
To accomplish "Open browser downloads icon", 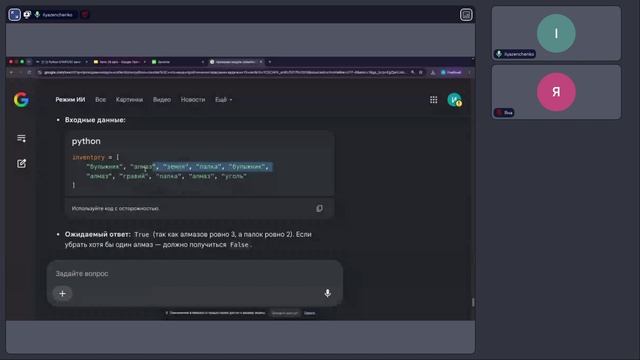I will [433, 72].
